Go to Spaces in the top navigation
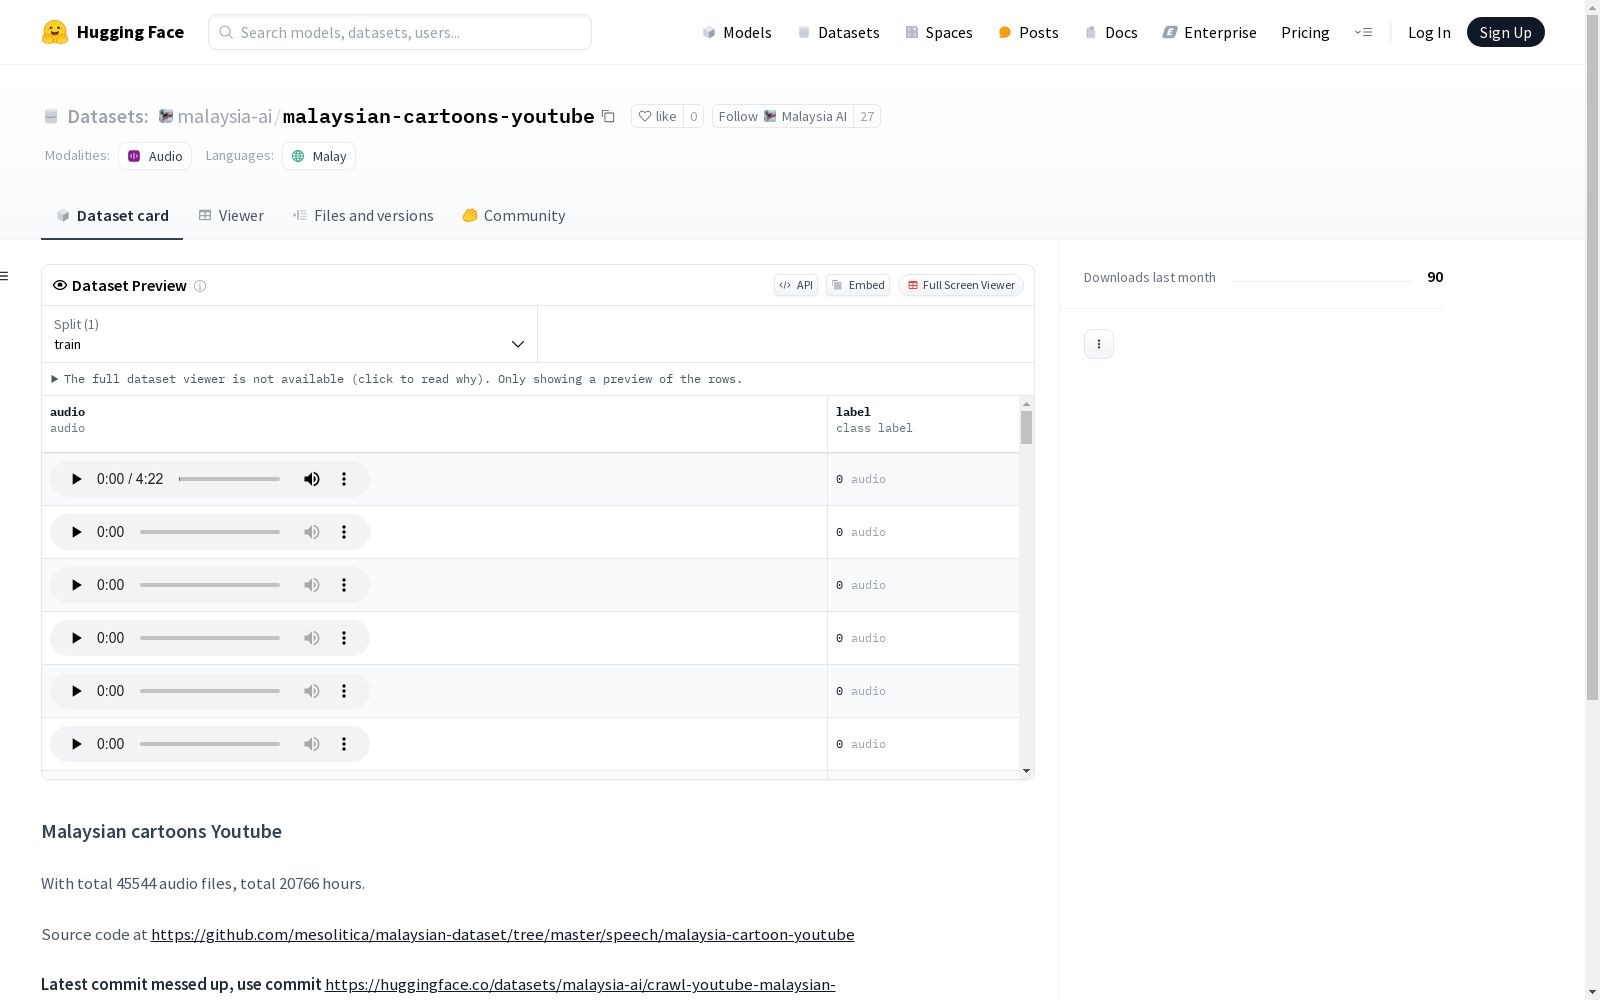 (938, 32)
